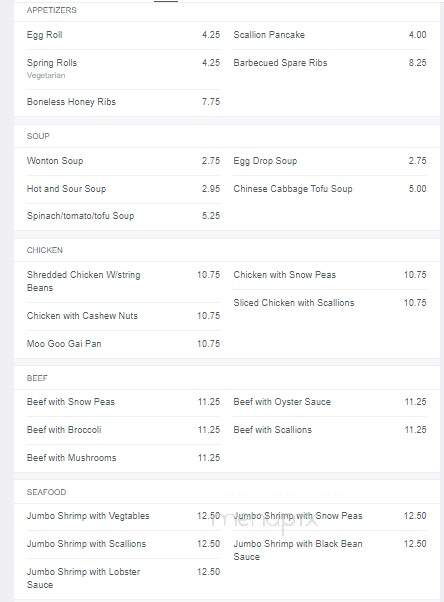Screen dimensions: 444x602
Task: Choose Barbecued Spare Ribs
Action: 330,63
